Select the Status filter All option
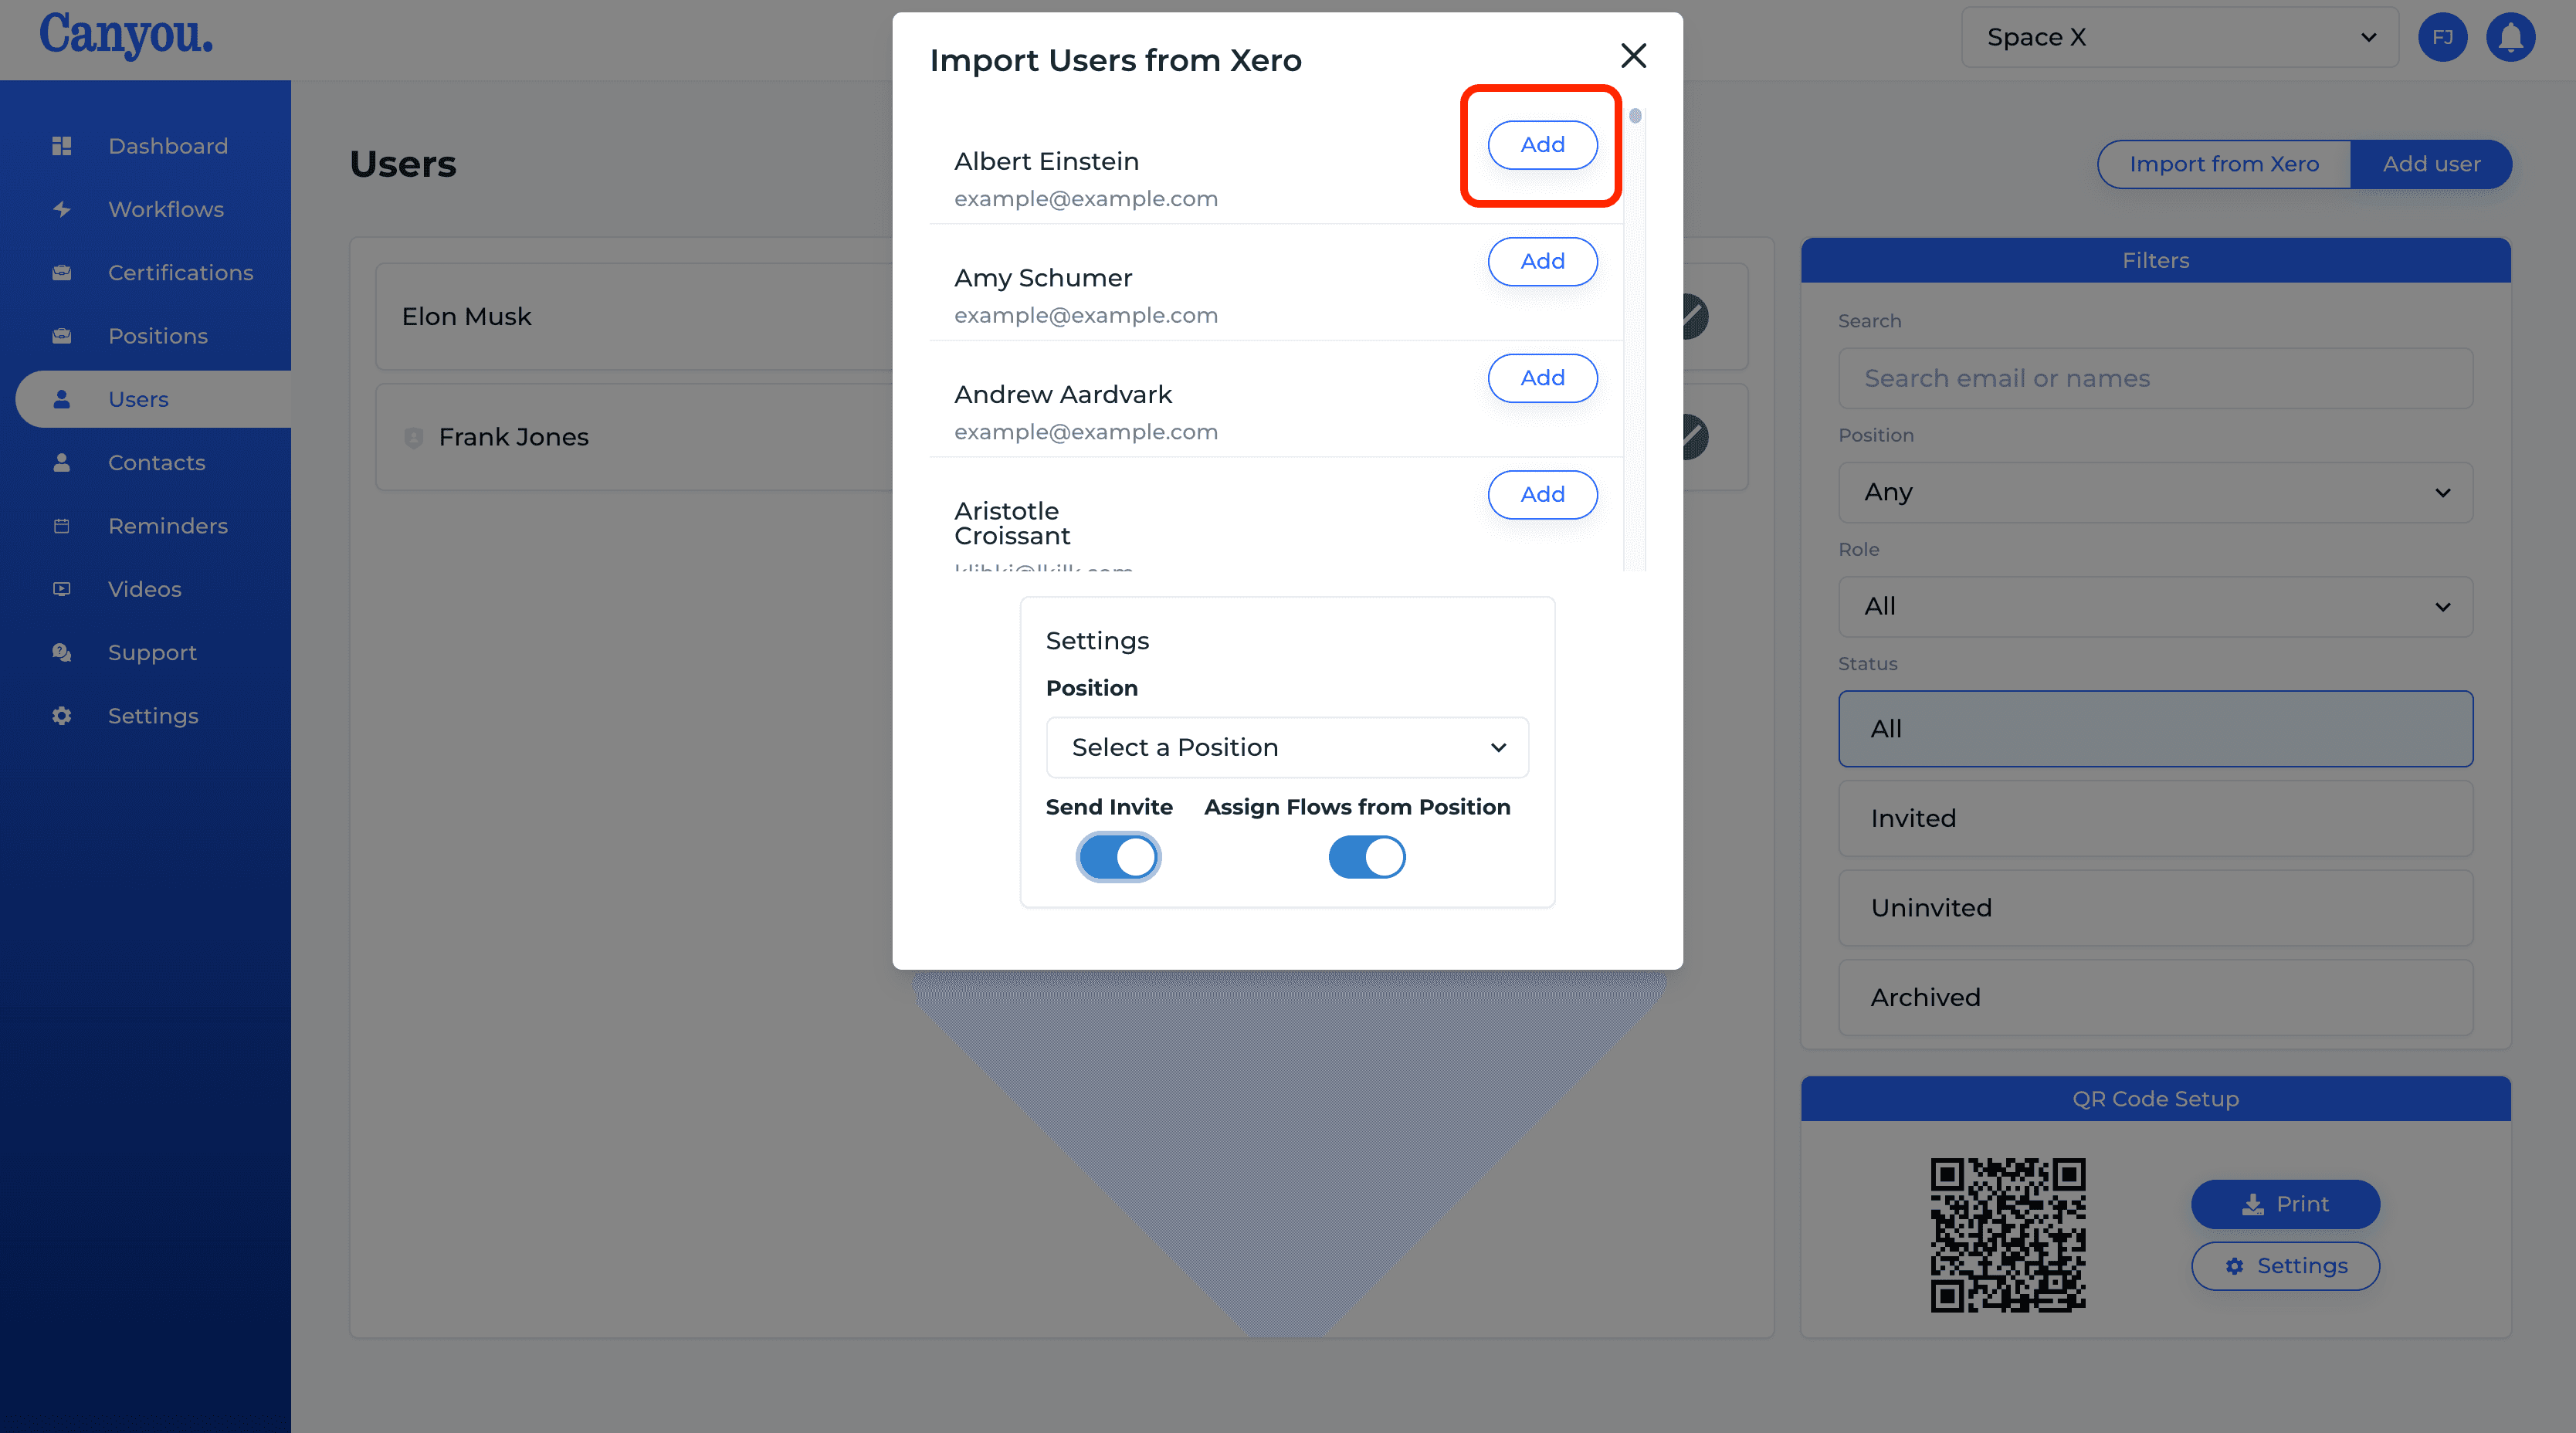The image size is (2576, 1433). click(x=2154, y=727)
